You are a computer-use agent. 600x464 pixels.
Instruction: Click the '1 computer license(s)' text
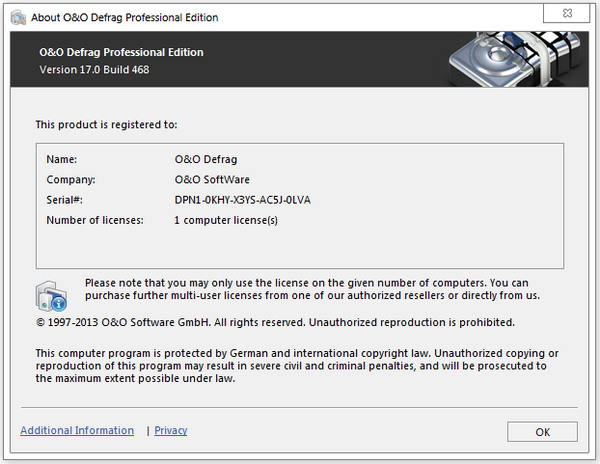point(227,220)
